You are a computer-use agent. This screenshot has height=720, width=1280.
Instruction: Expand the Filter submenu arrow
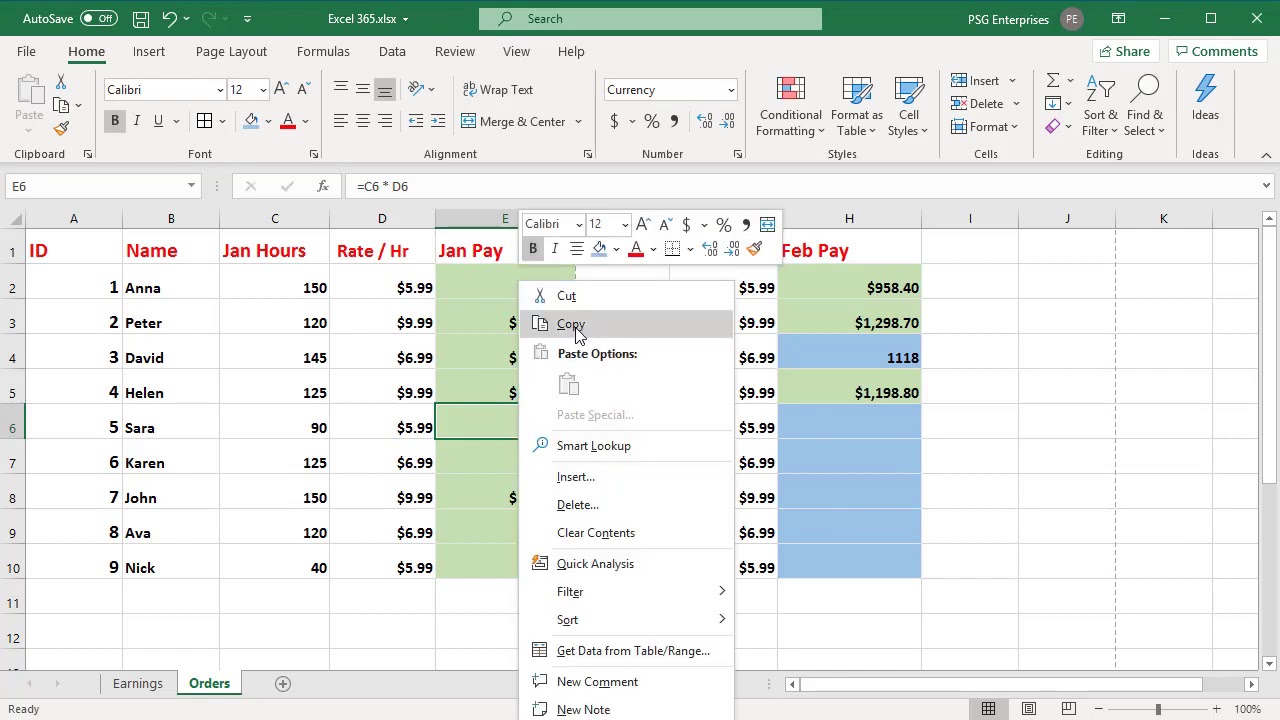pyautogui.click(x=722, y=591)
